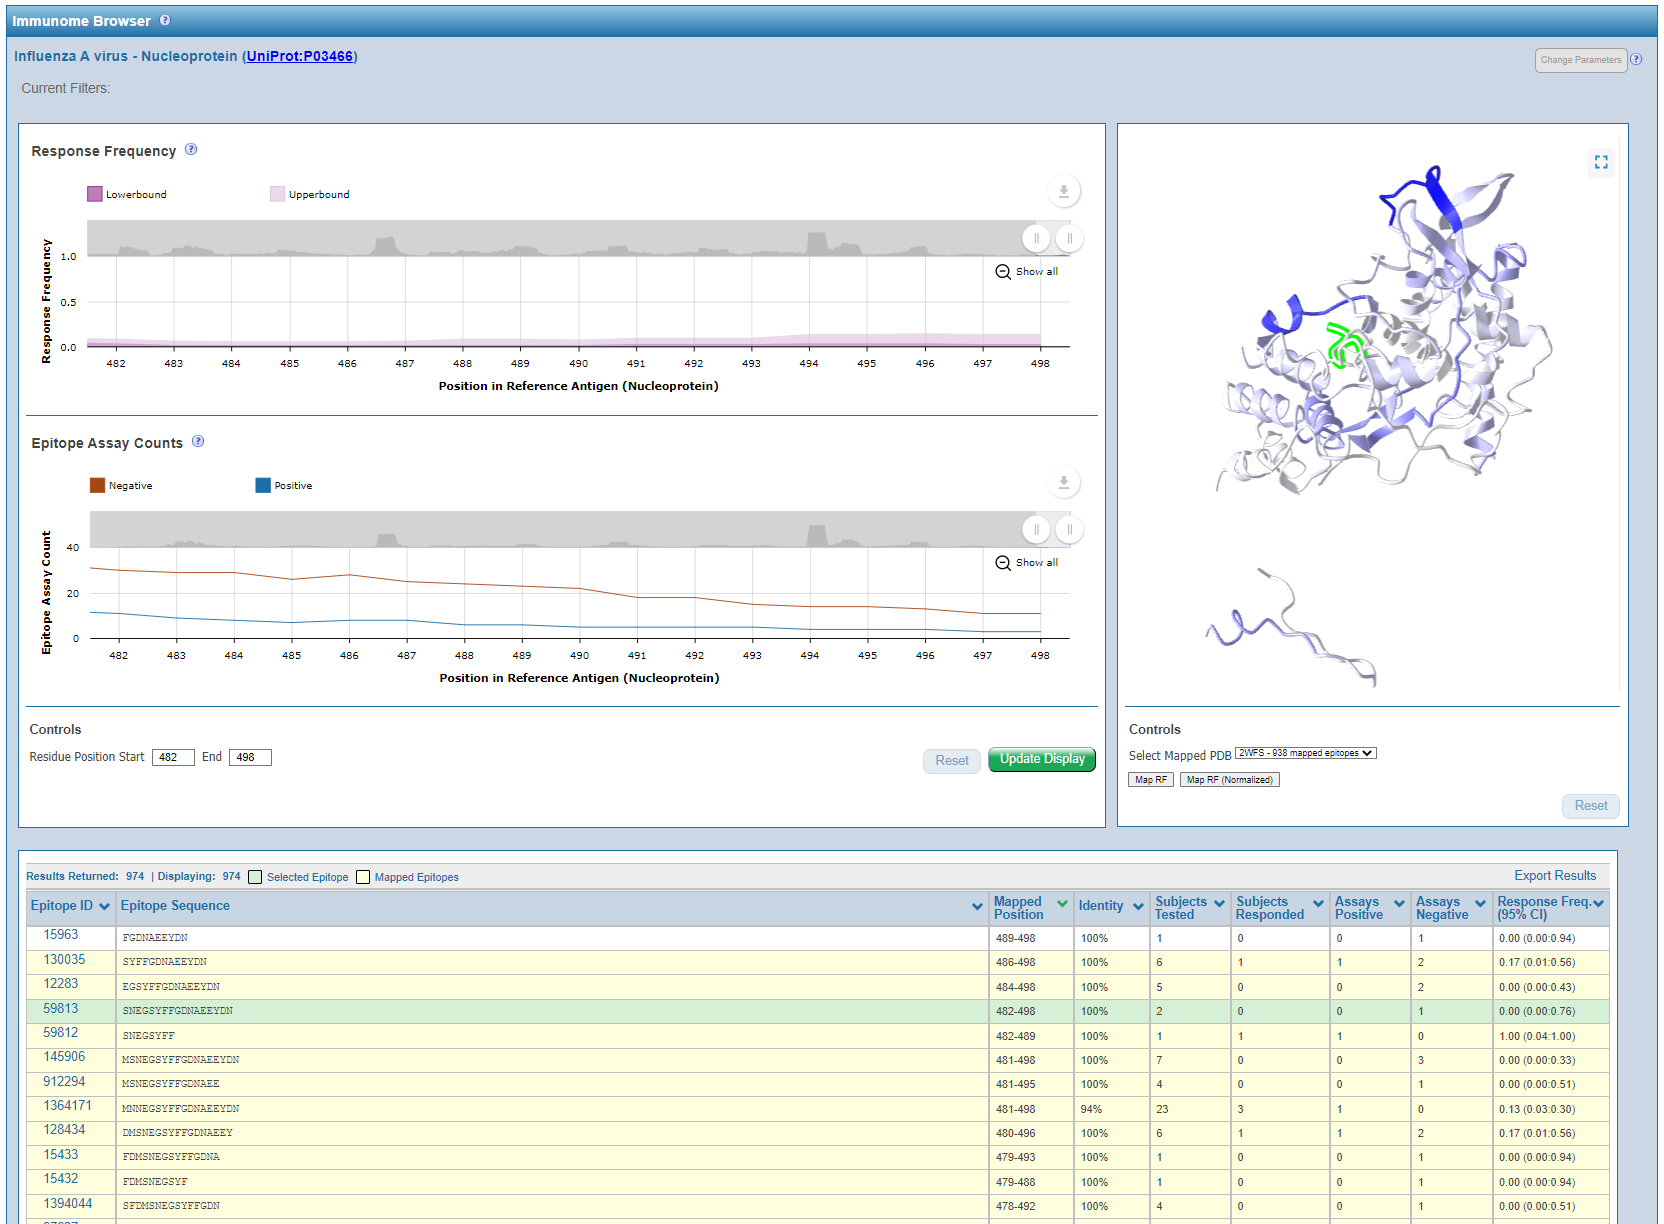
Task: Grab right range handle of Response Frequency navigator
Action: [1069, 238]
